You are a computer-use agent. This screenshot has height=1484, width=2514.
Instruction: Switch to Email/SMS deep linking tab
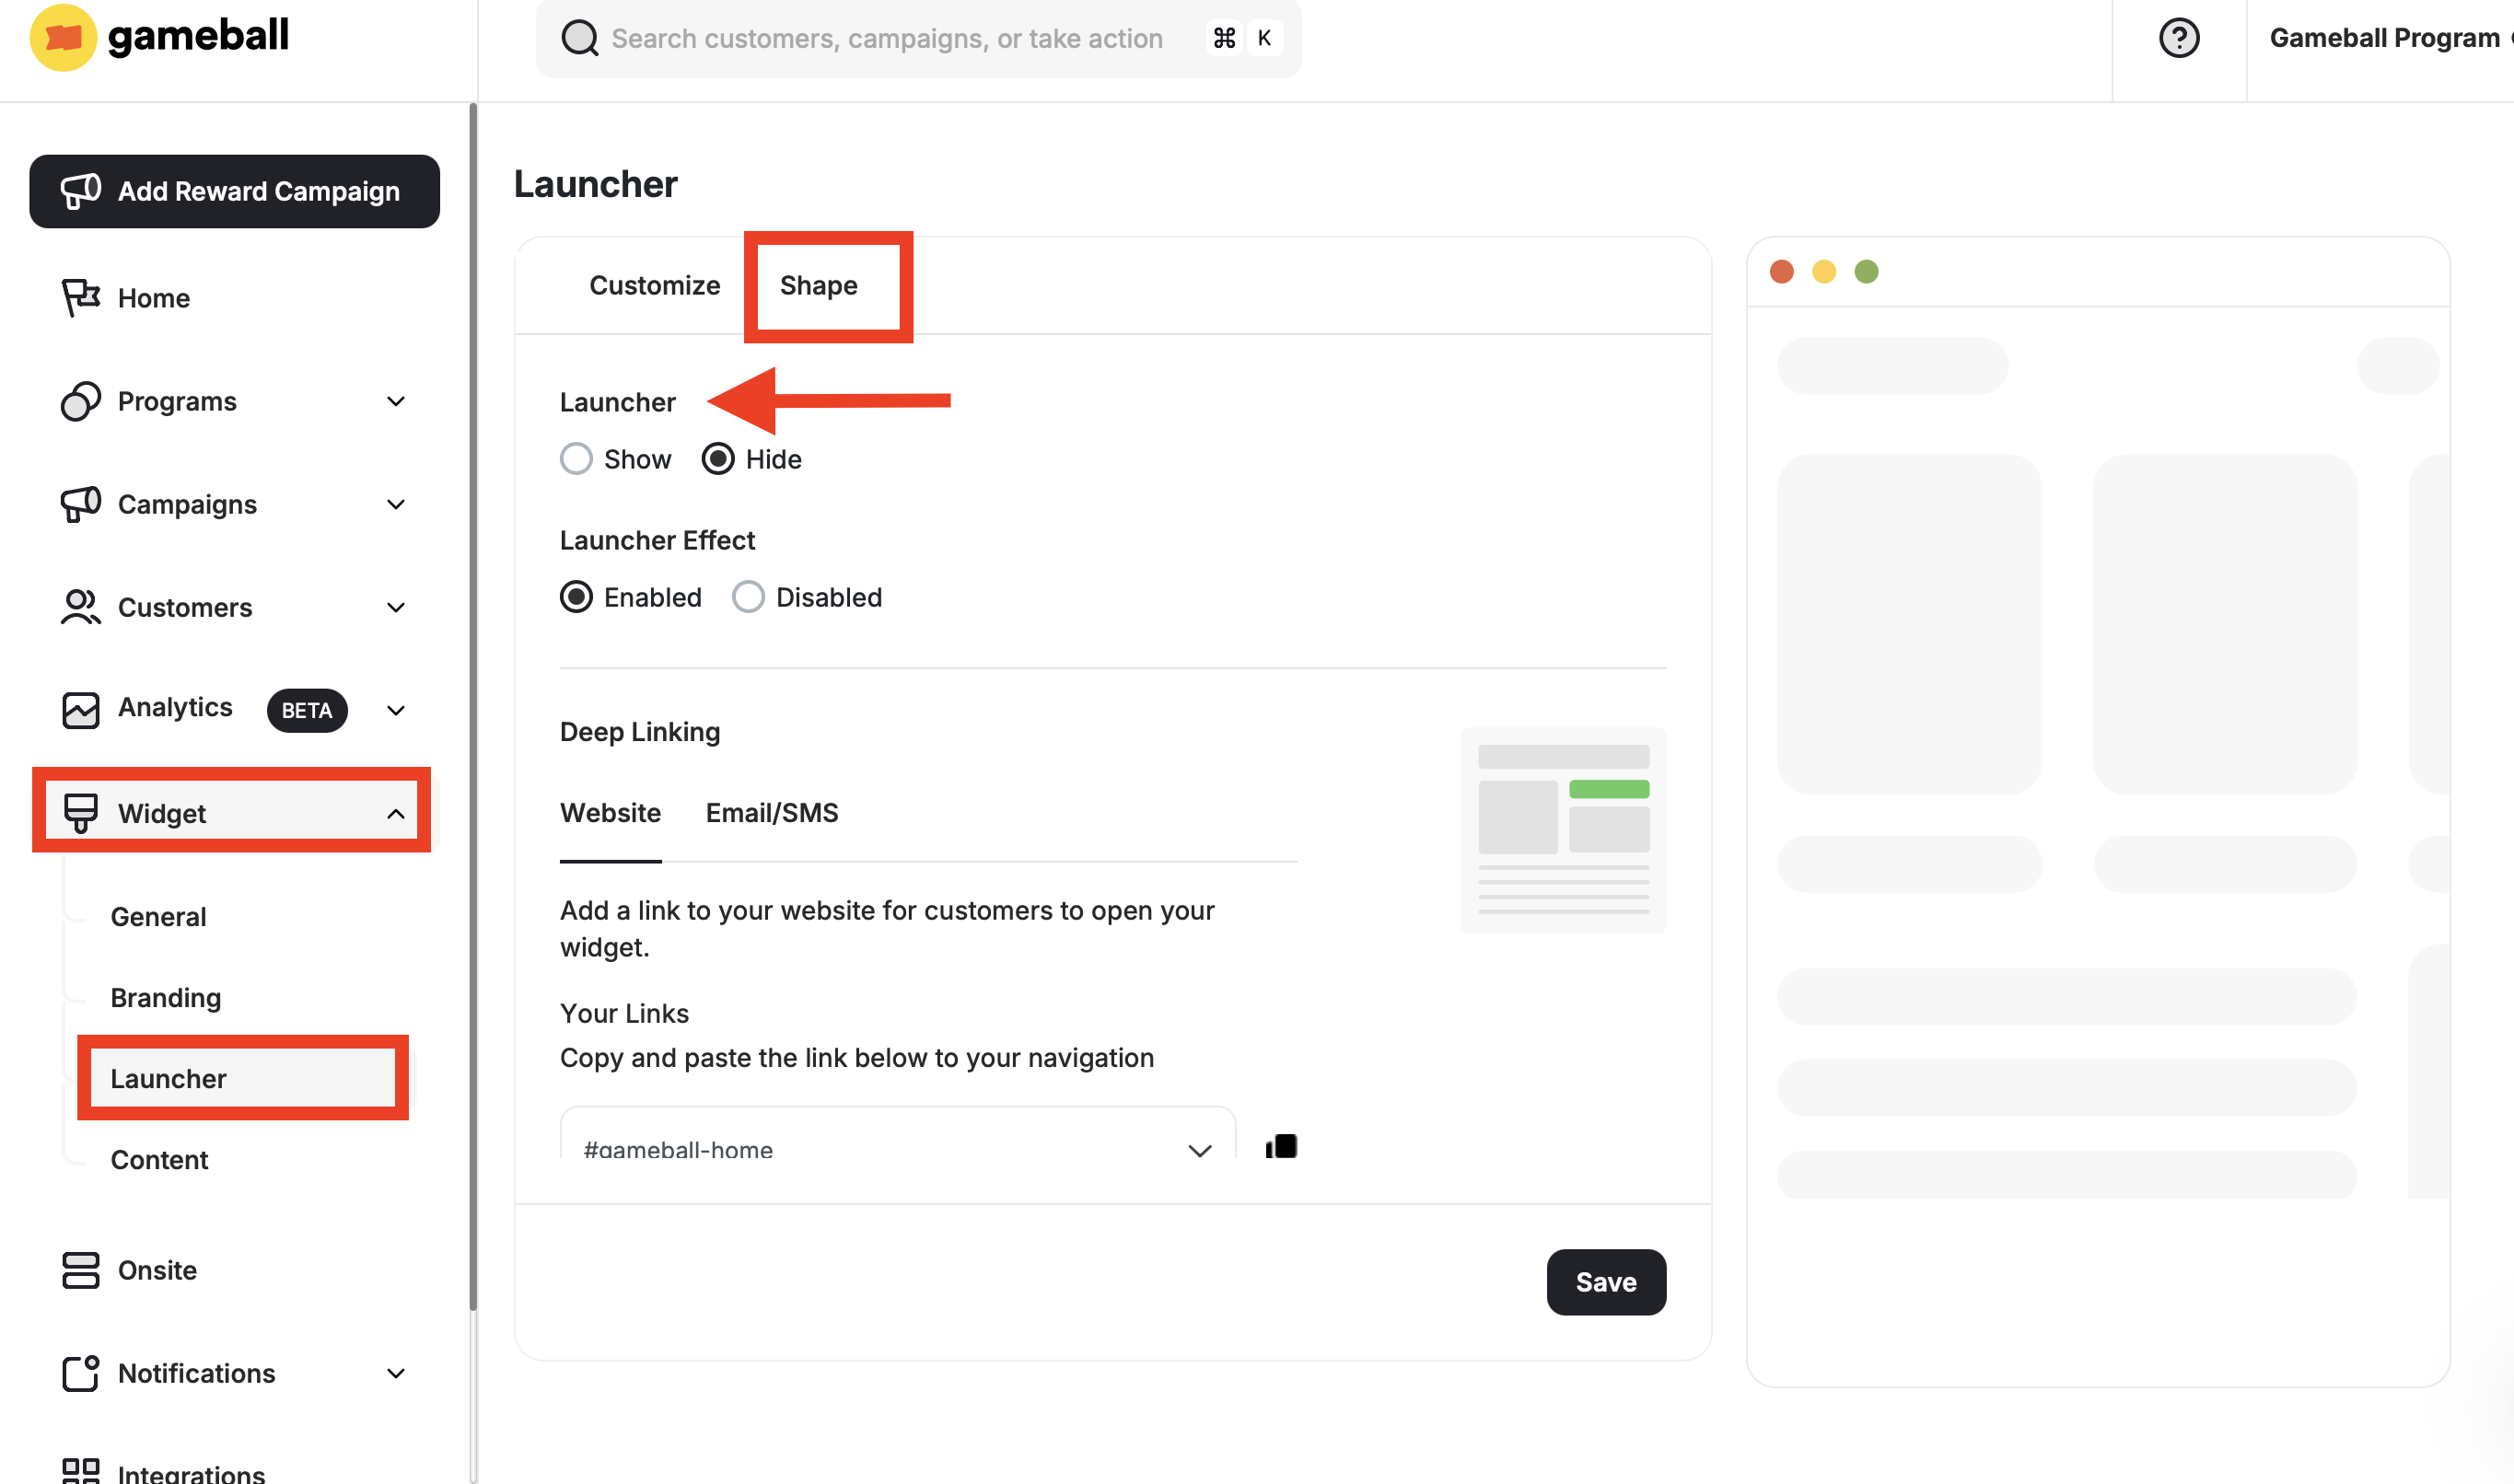pyautogui.click(x=771, y=812)
